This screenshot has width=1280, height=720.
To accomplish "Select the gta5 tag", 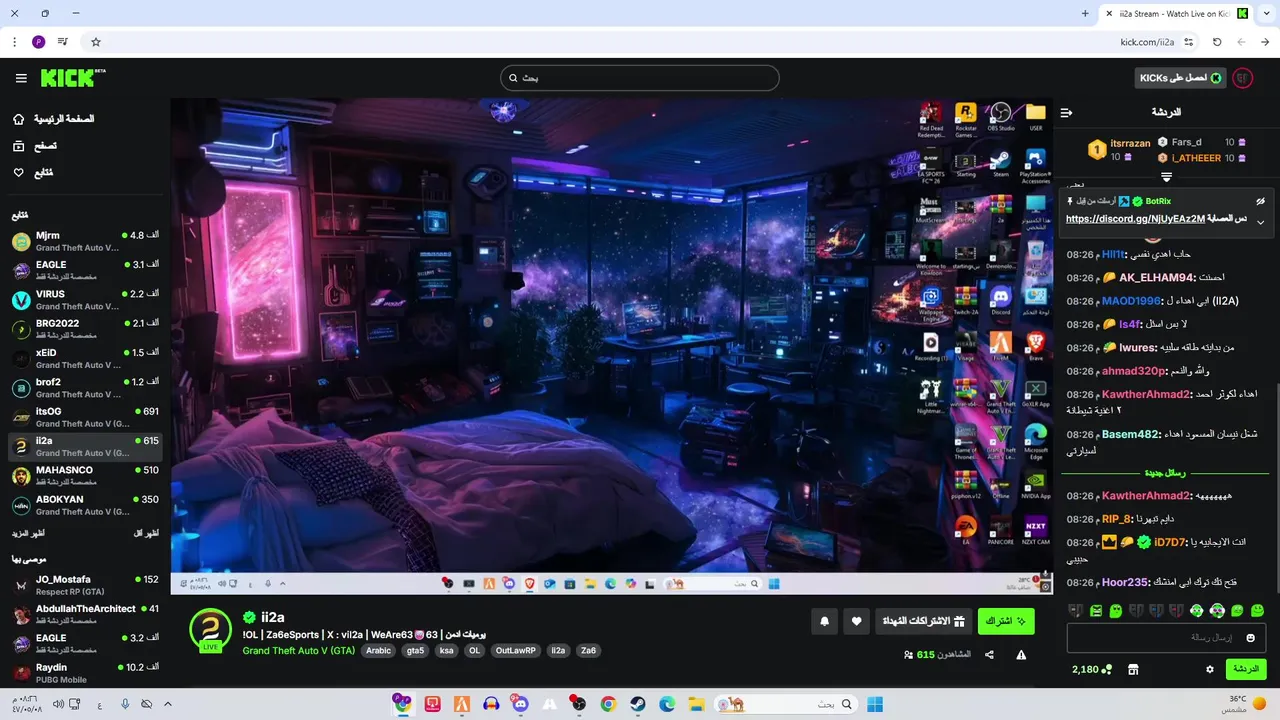I will (415, 650).
